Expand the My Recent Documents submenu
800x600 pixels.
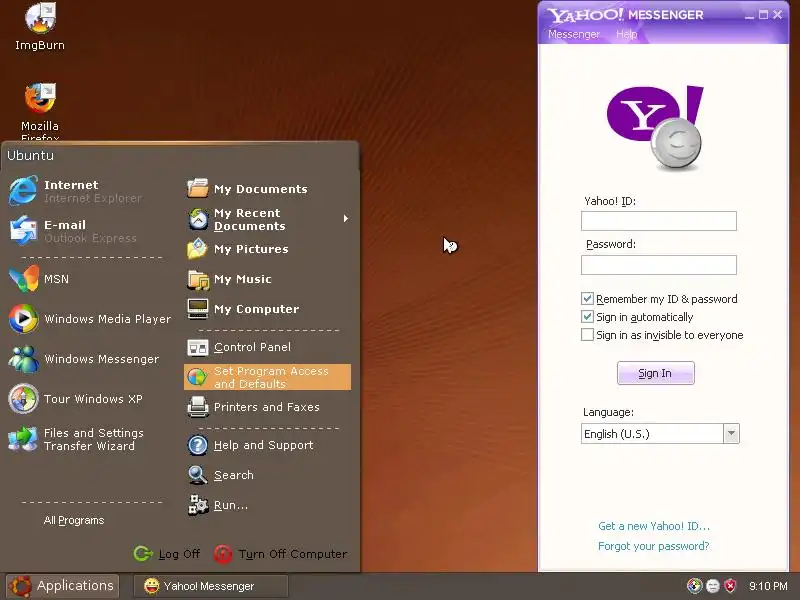(267, 219)
